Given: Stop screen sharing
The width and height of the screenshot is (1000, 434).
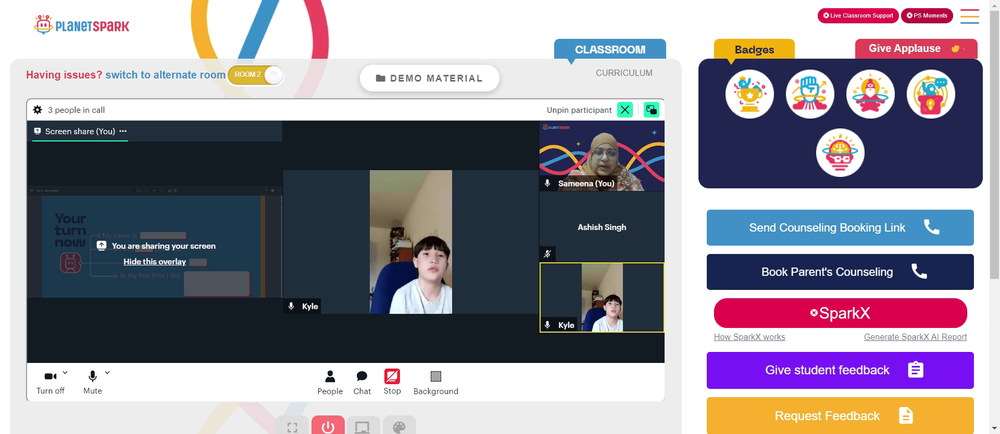Looking at the screenshot, I should [x=392, y=382].
